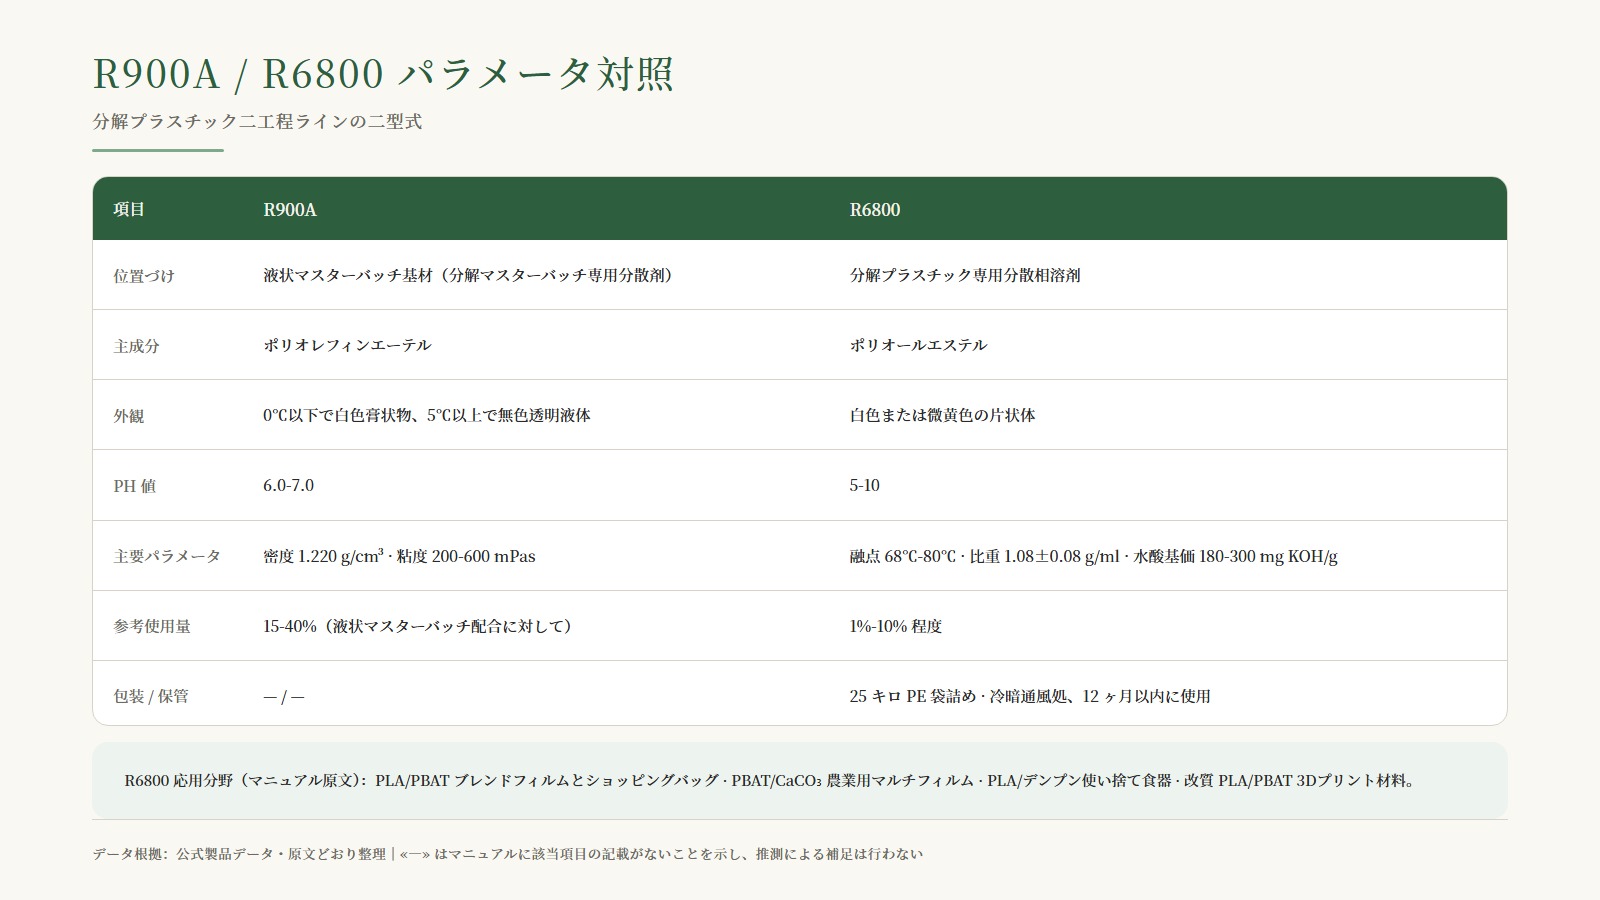Click the 'R6800' column header

pos(875,209)
